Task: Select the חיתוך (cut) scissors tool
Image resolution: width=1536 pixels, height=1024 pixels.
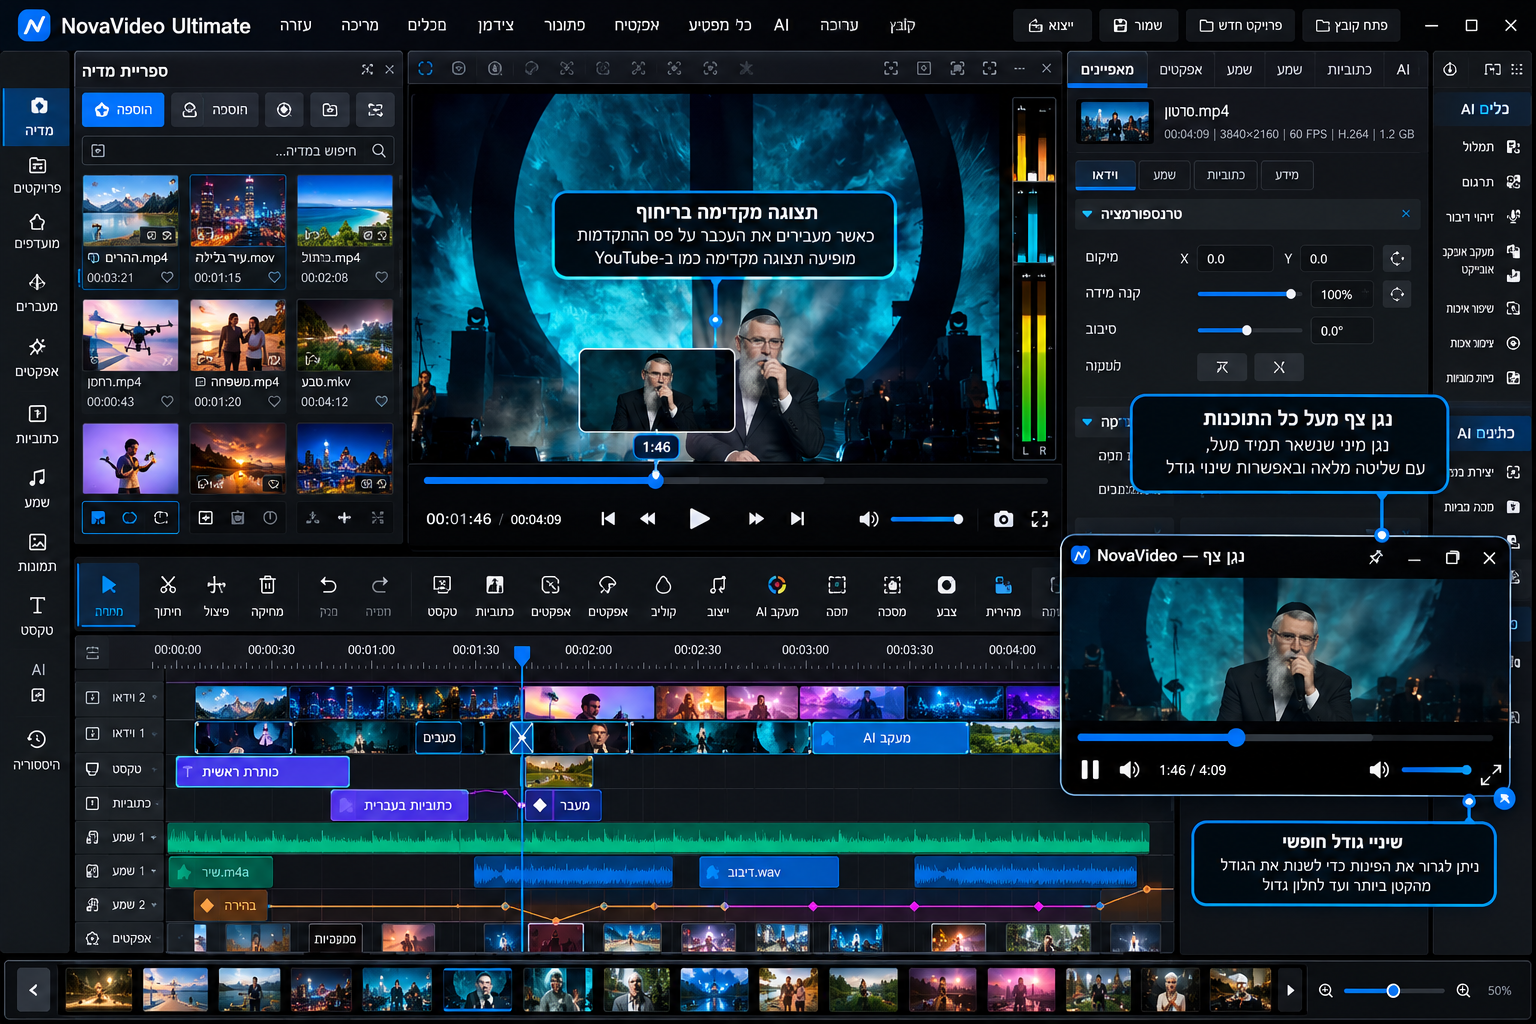Action: (167, 595)
